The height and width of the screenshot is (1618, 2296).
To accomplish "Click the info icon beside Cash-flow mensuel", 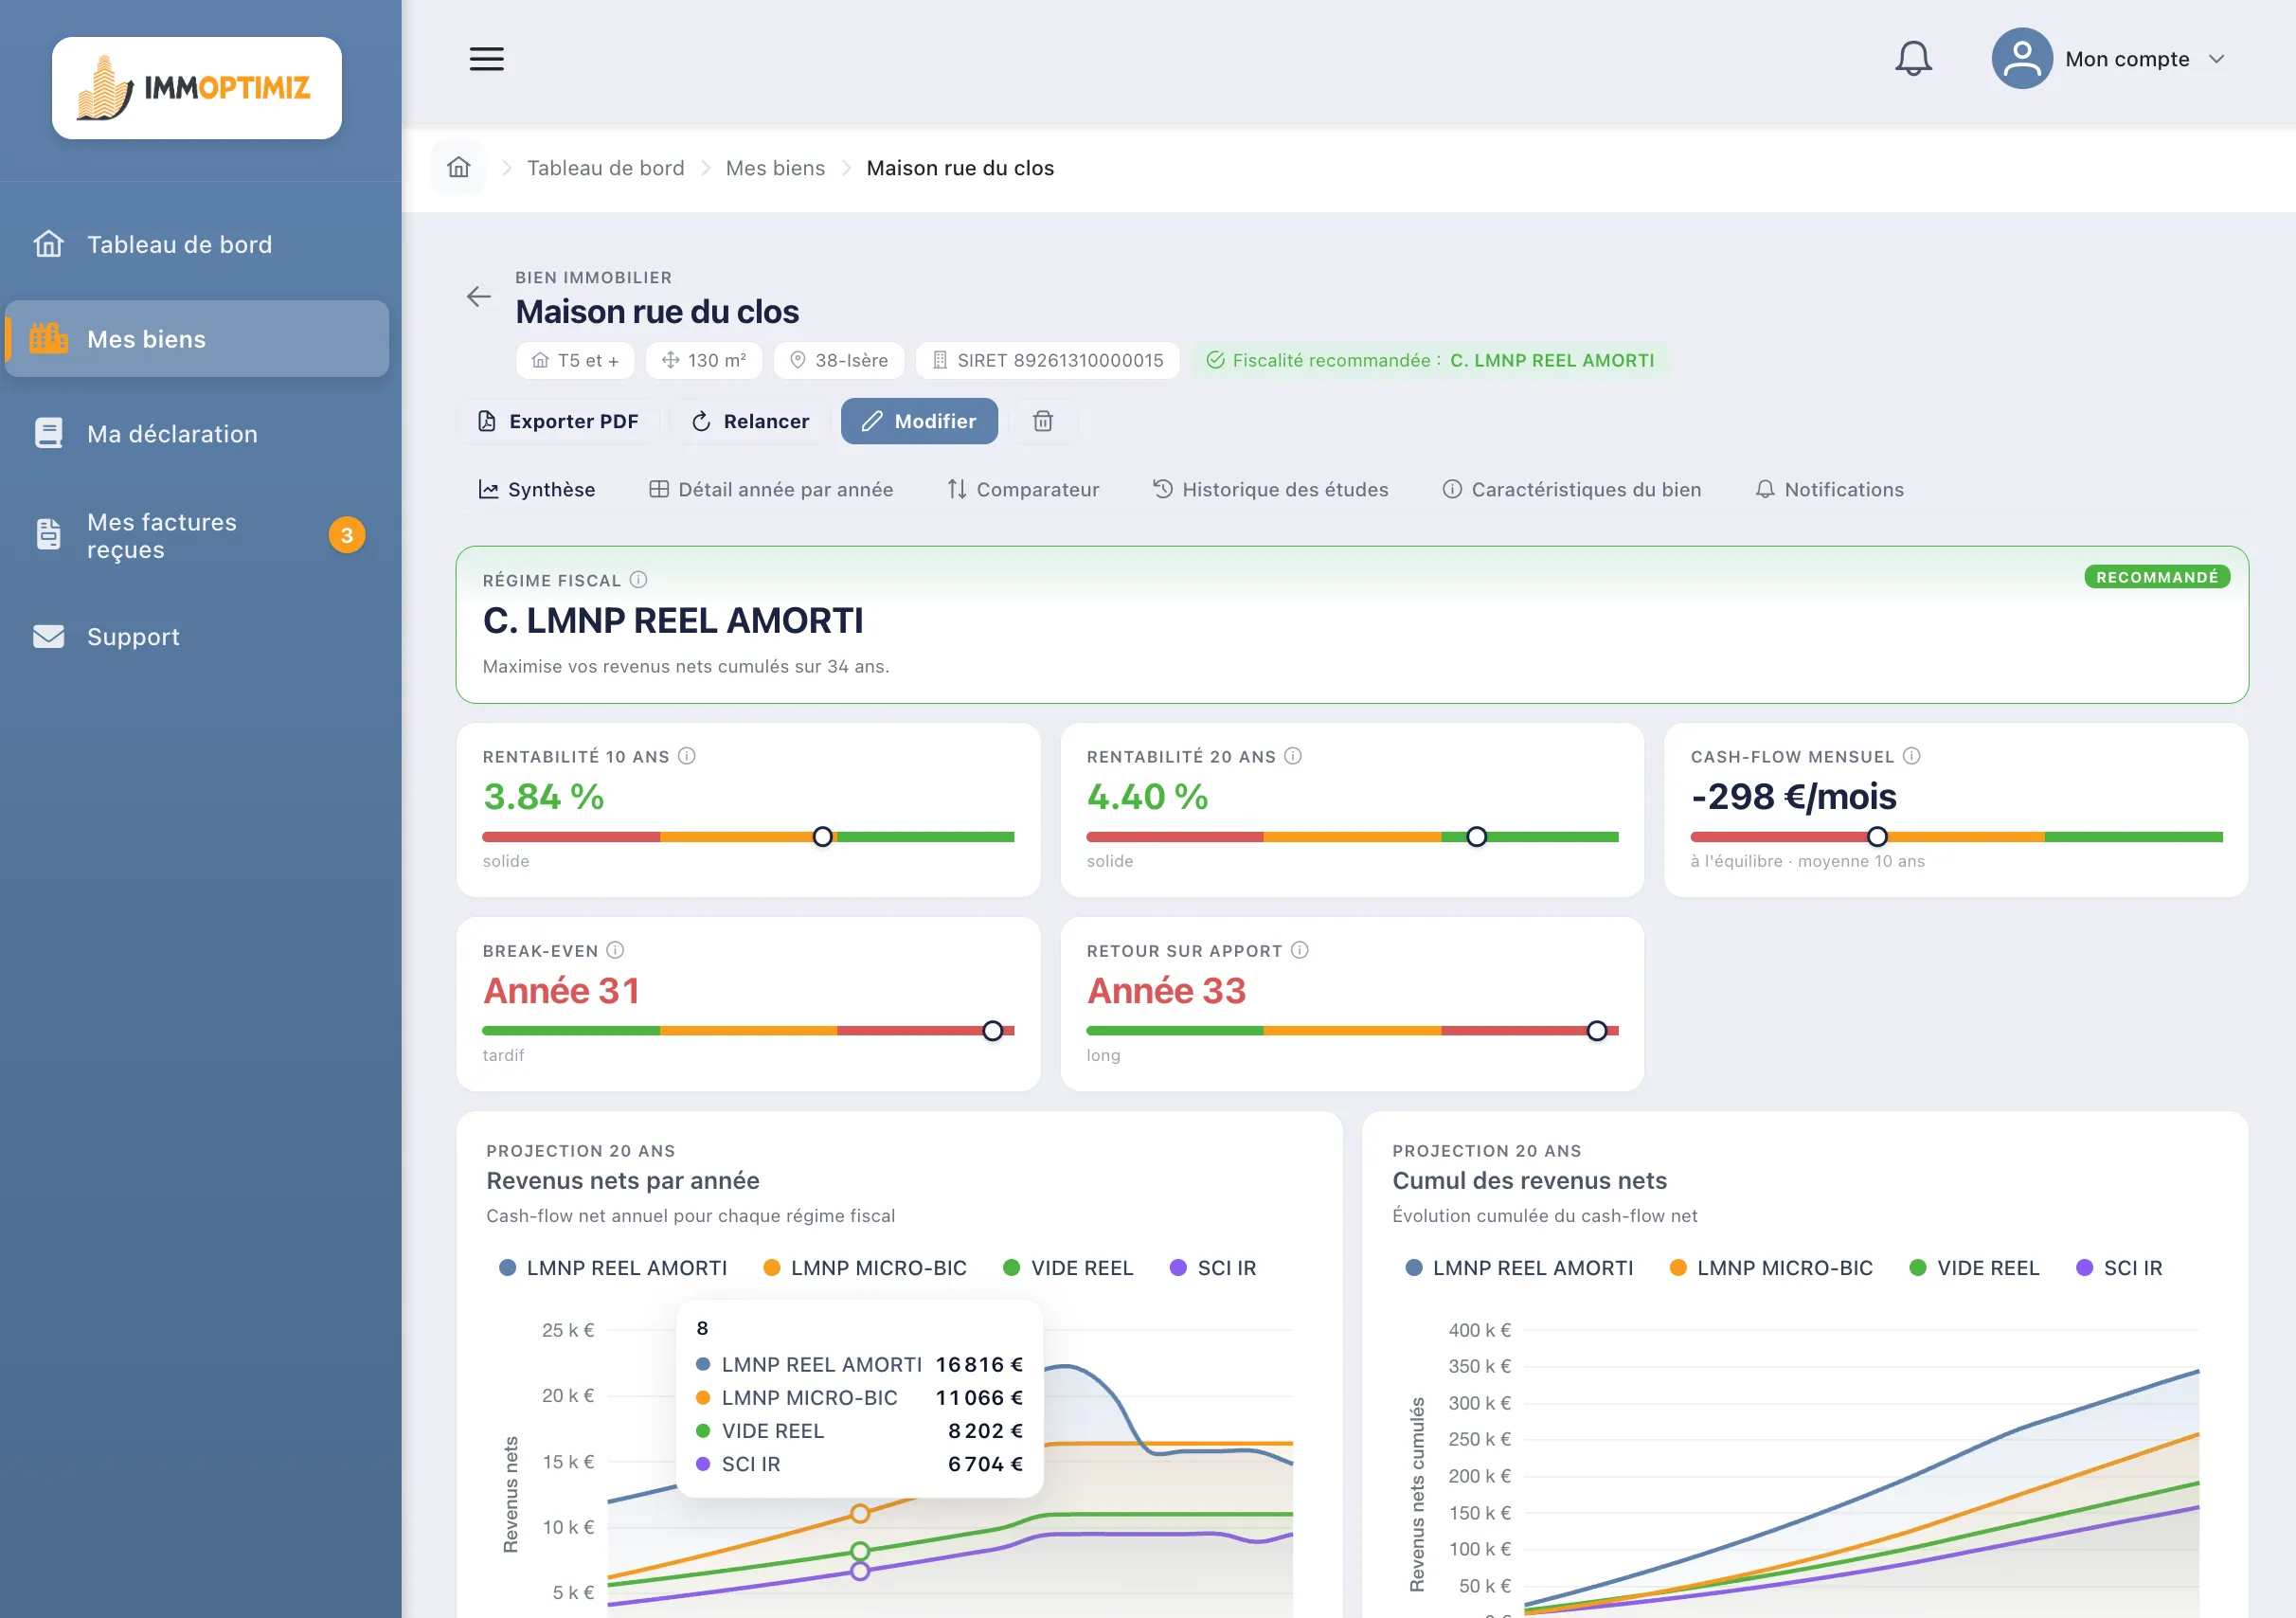I will [1912, 756].
